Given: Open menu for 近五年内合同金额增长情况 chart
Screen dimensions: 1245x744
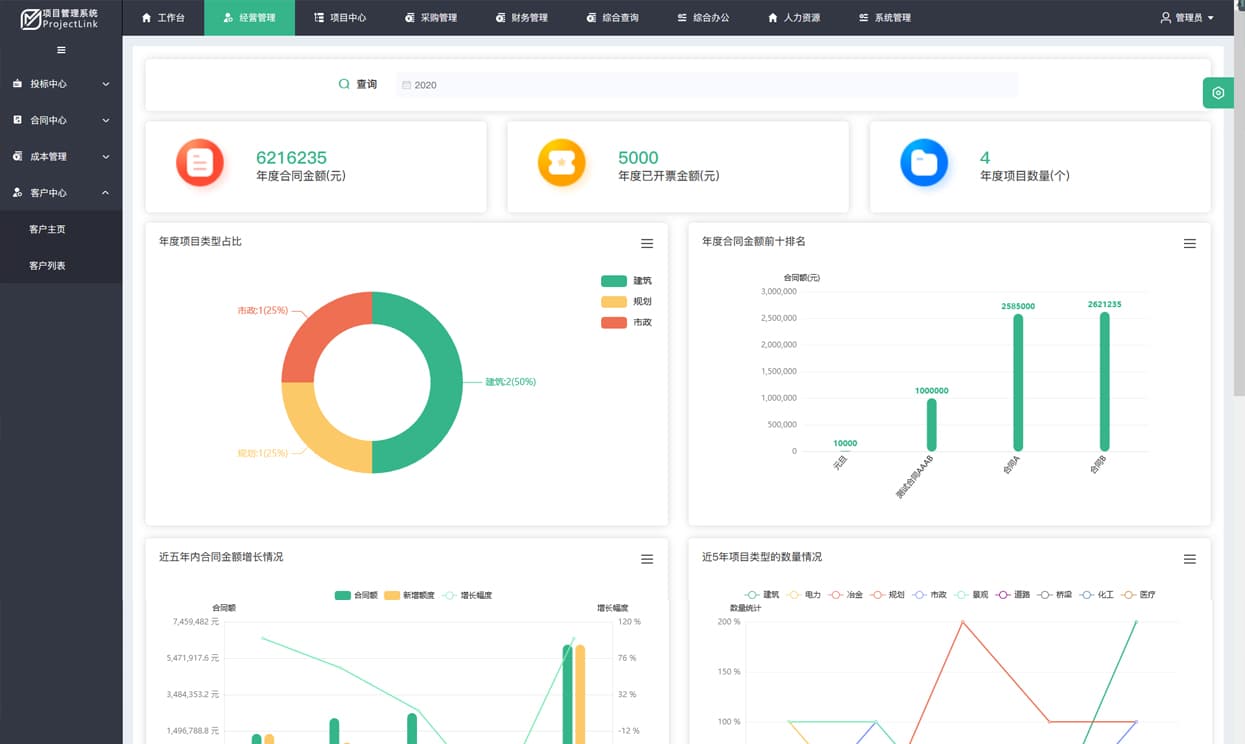Looking at the screenshot, I should coord(647,559).
